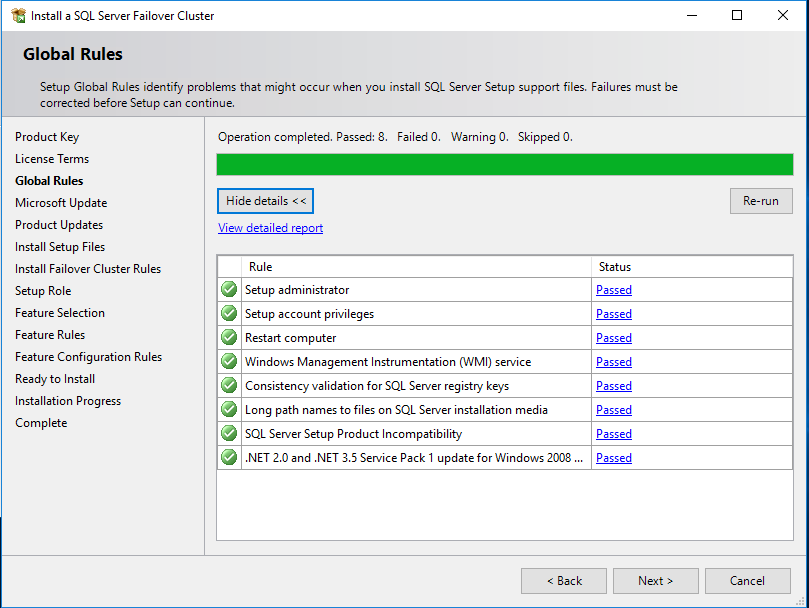The height and width of the screenshot is (608, 809).
Task: Minimize the installer window
Action: [x=692, y=15]
